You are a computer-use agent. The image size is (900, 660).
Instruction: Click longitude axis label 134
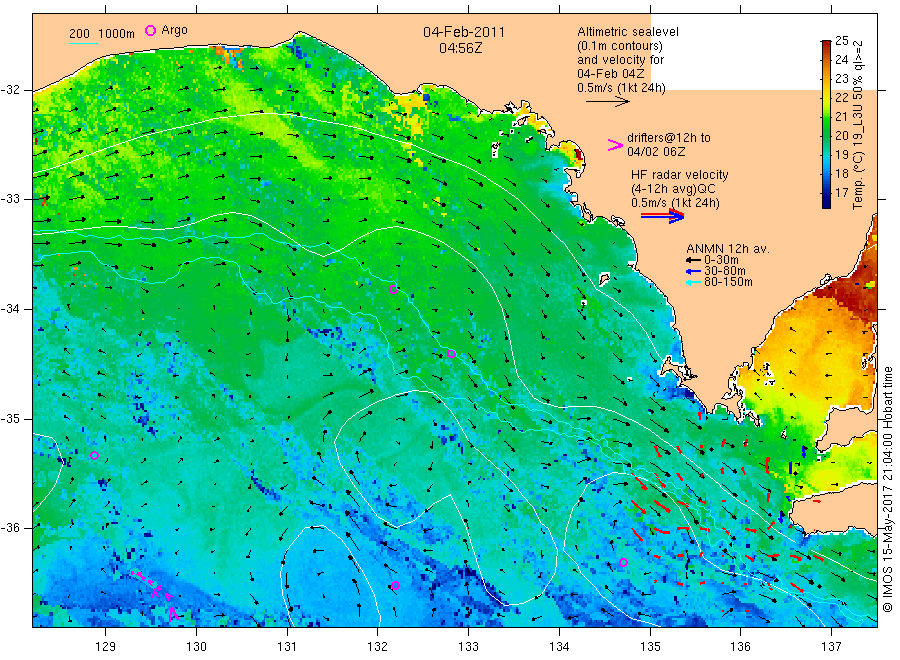pyautogui.click(x=559, y=647)
